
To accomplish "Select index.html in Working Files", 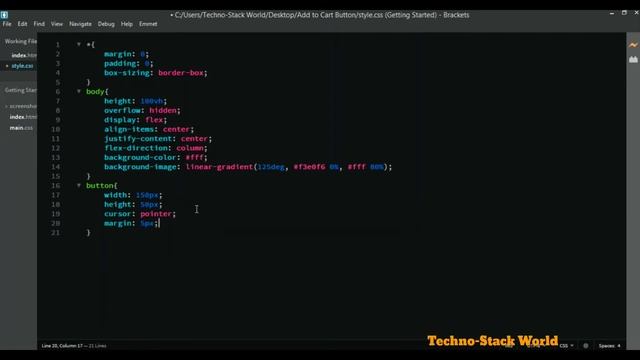I will tap(24, 55).
